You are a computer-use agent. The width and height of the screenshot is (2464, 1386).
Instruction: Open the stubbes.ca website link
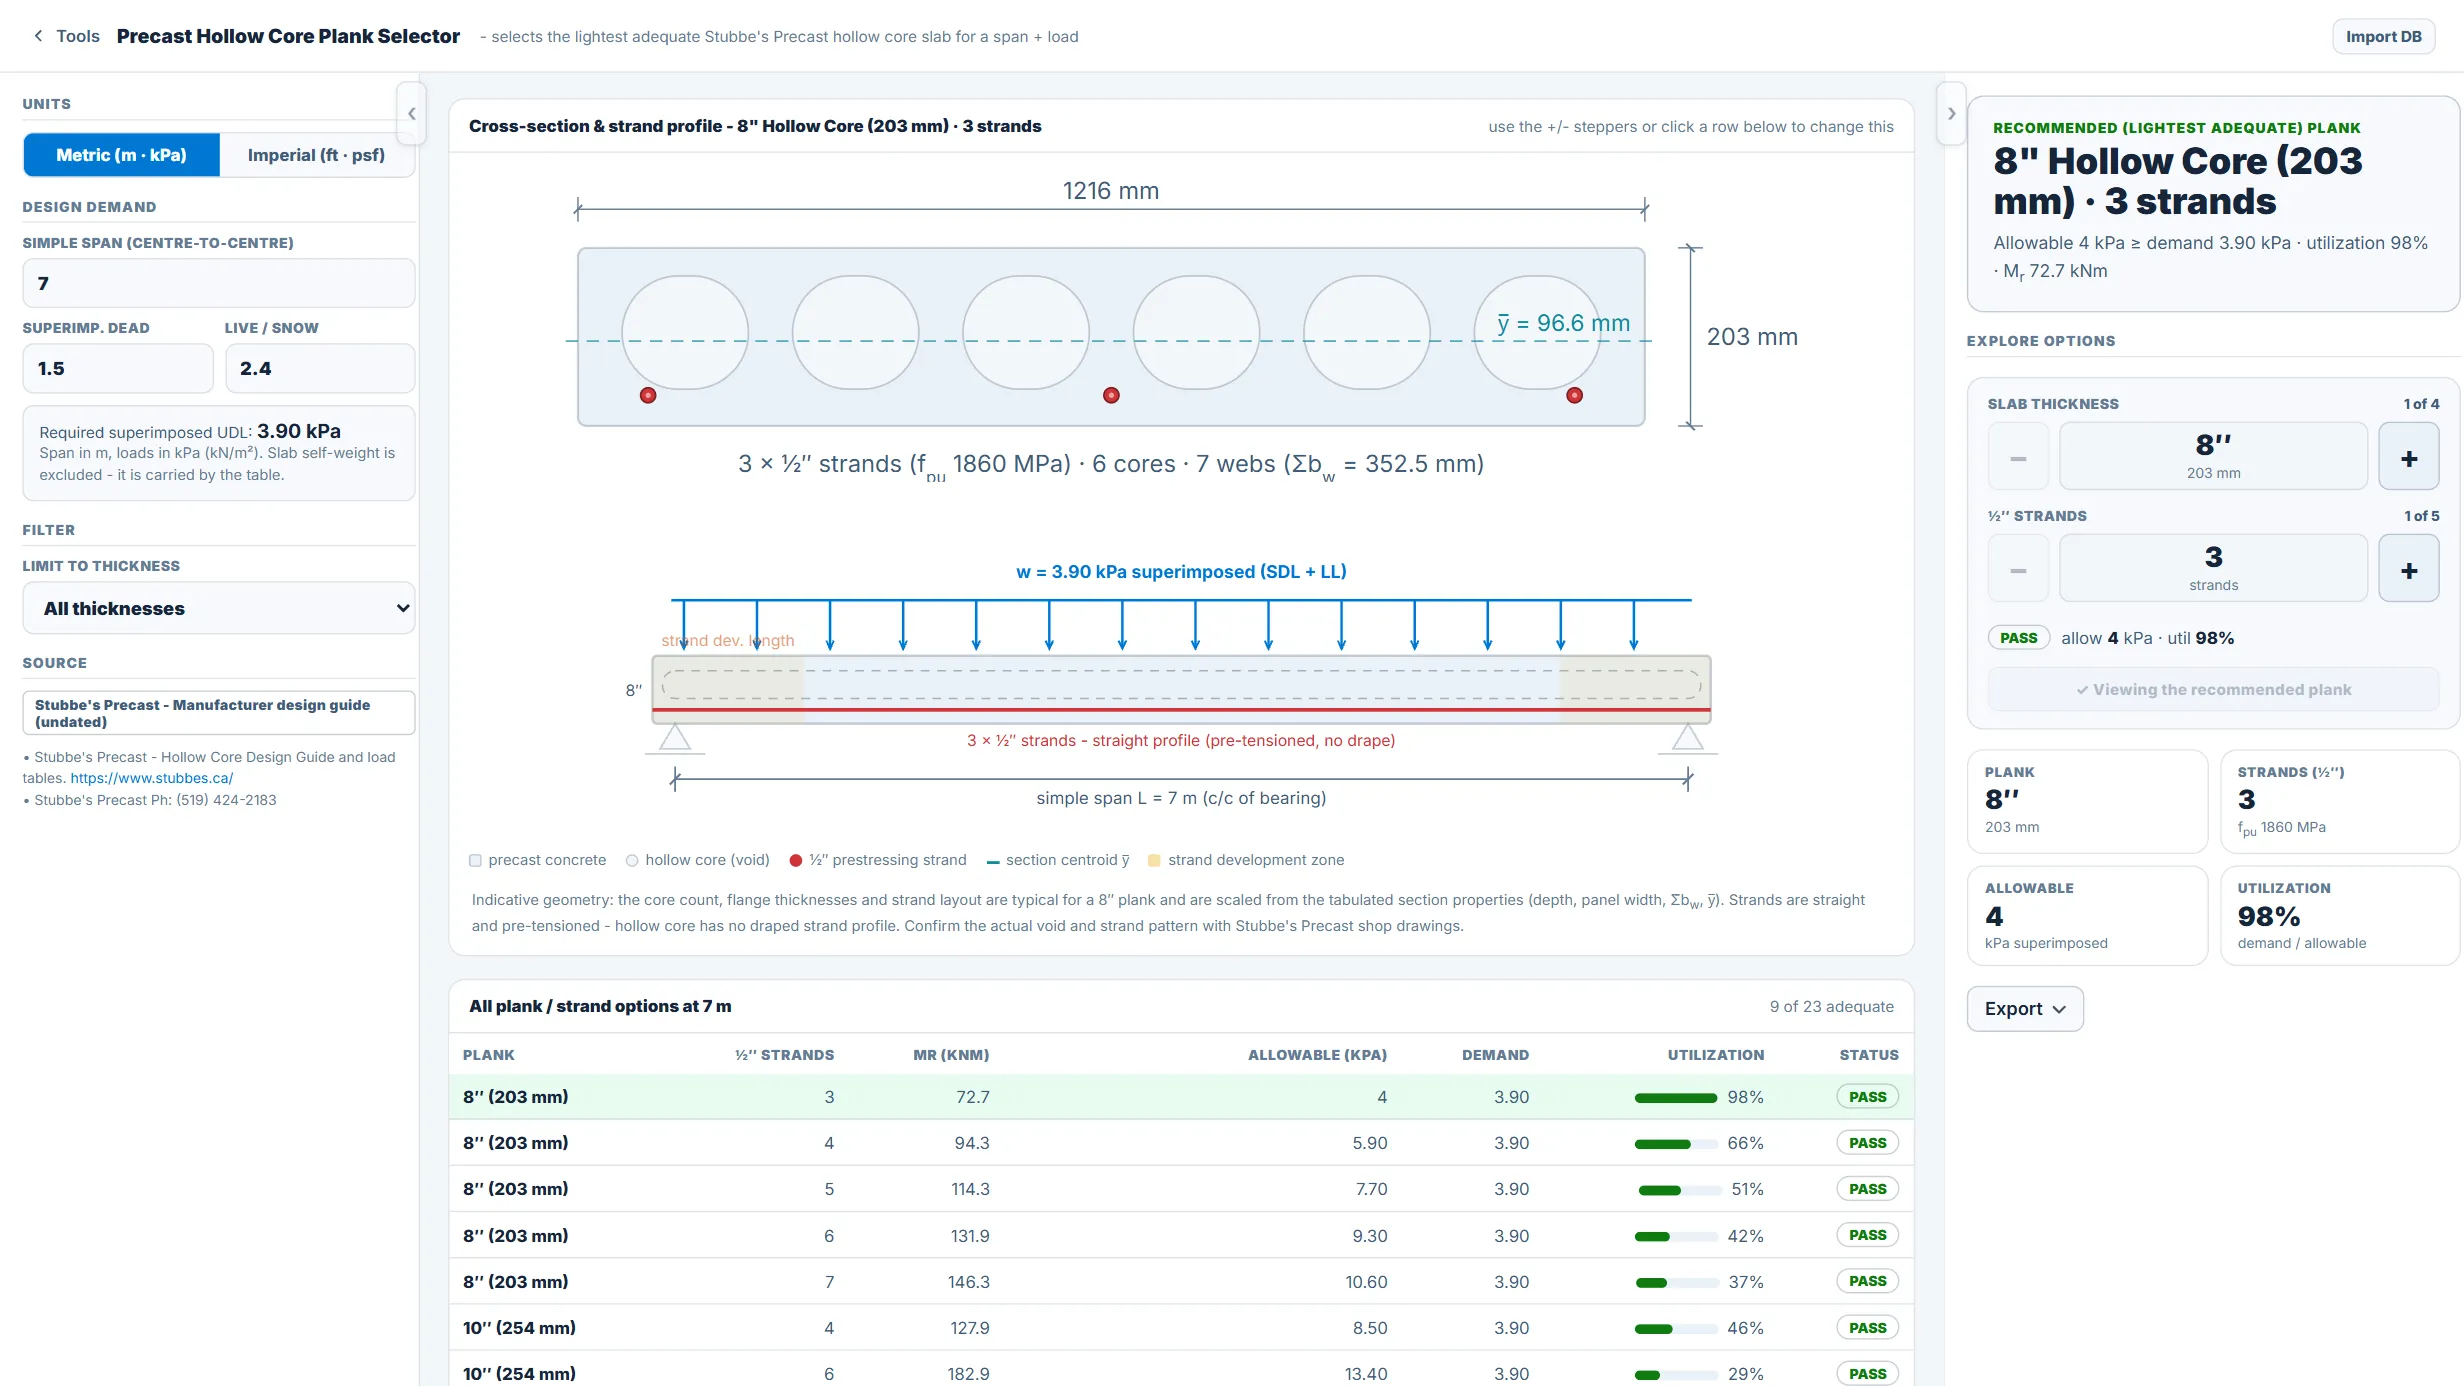coord(151,778)
